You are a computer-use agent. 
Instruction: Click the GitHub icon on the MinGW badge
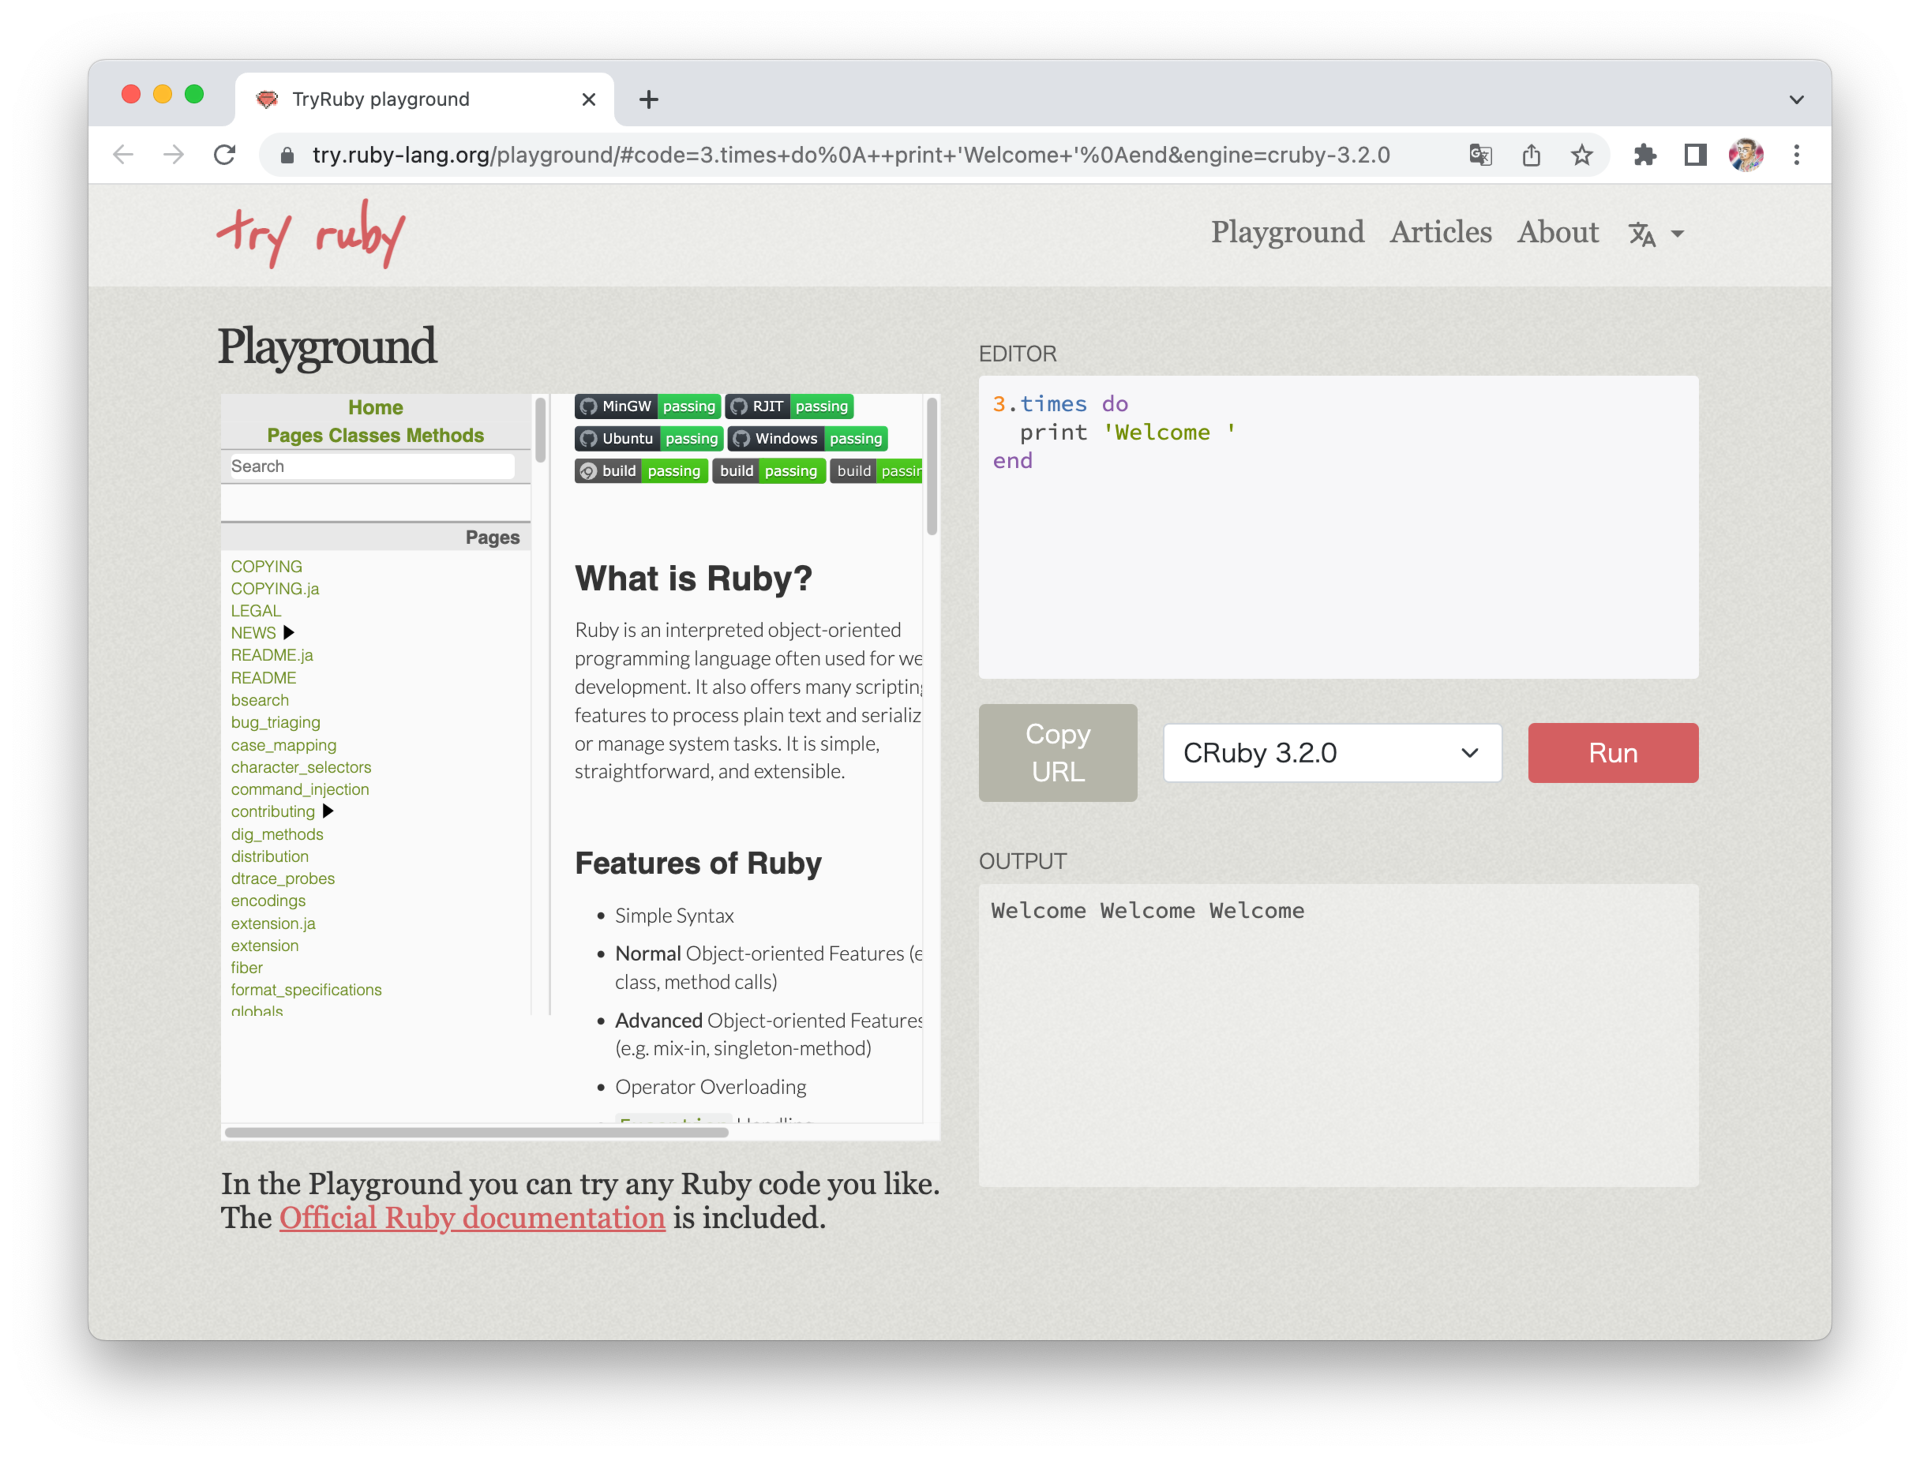point(588,406)
